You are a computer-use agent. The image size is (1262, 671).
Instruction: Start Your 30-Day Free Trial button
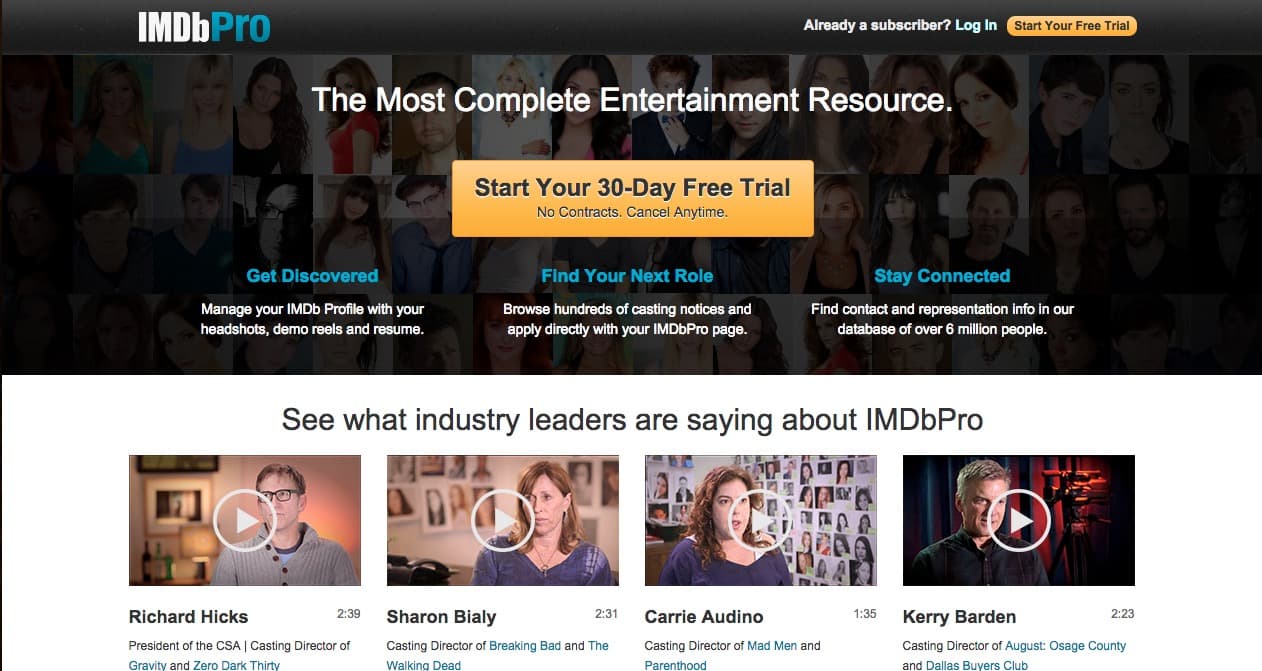pos(632,198)
